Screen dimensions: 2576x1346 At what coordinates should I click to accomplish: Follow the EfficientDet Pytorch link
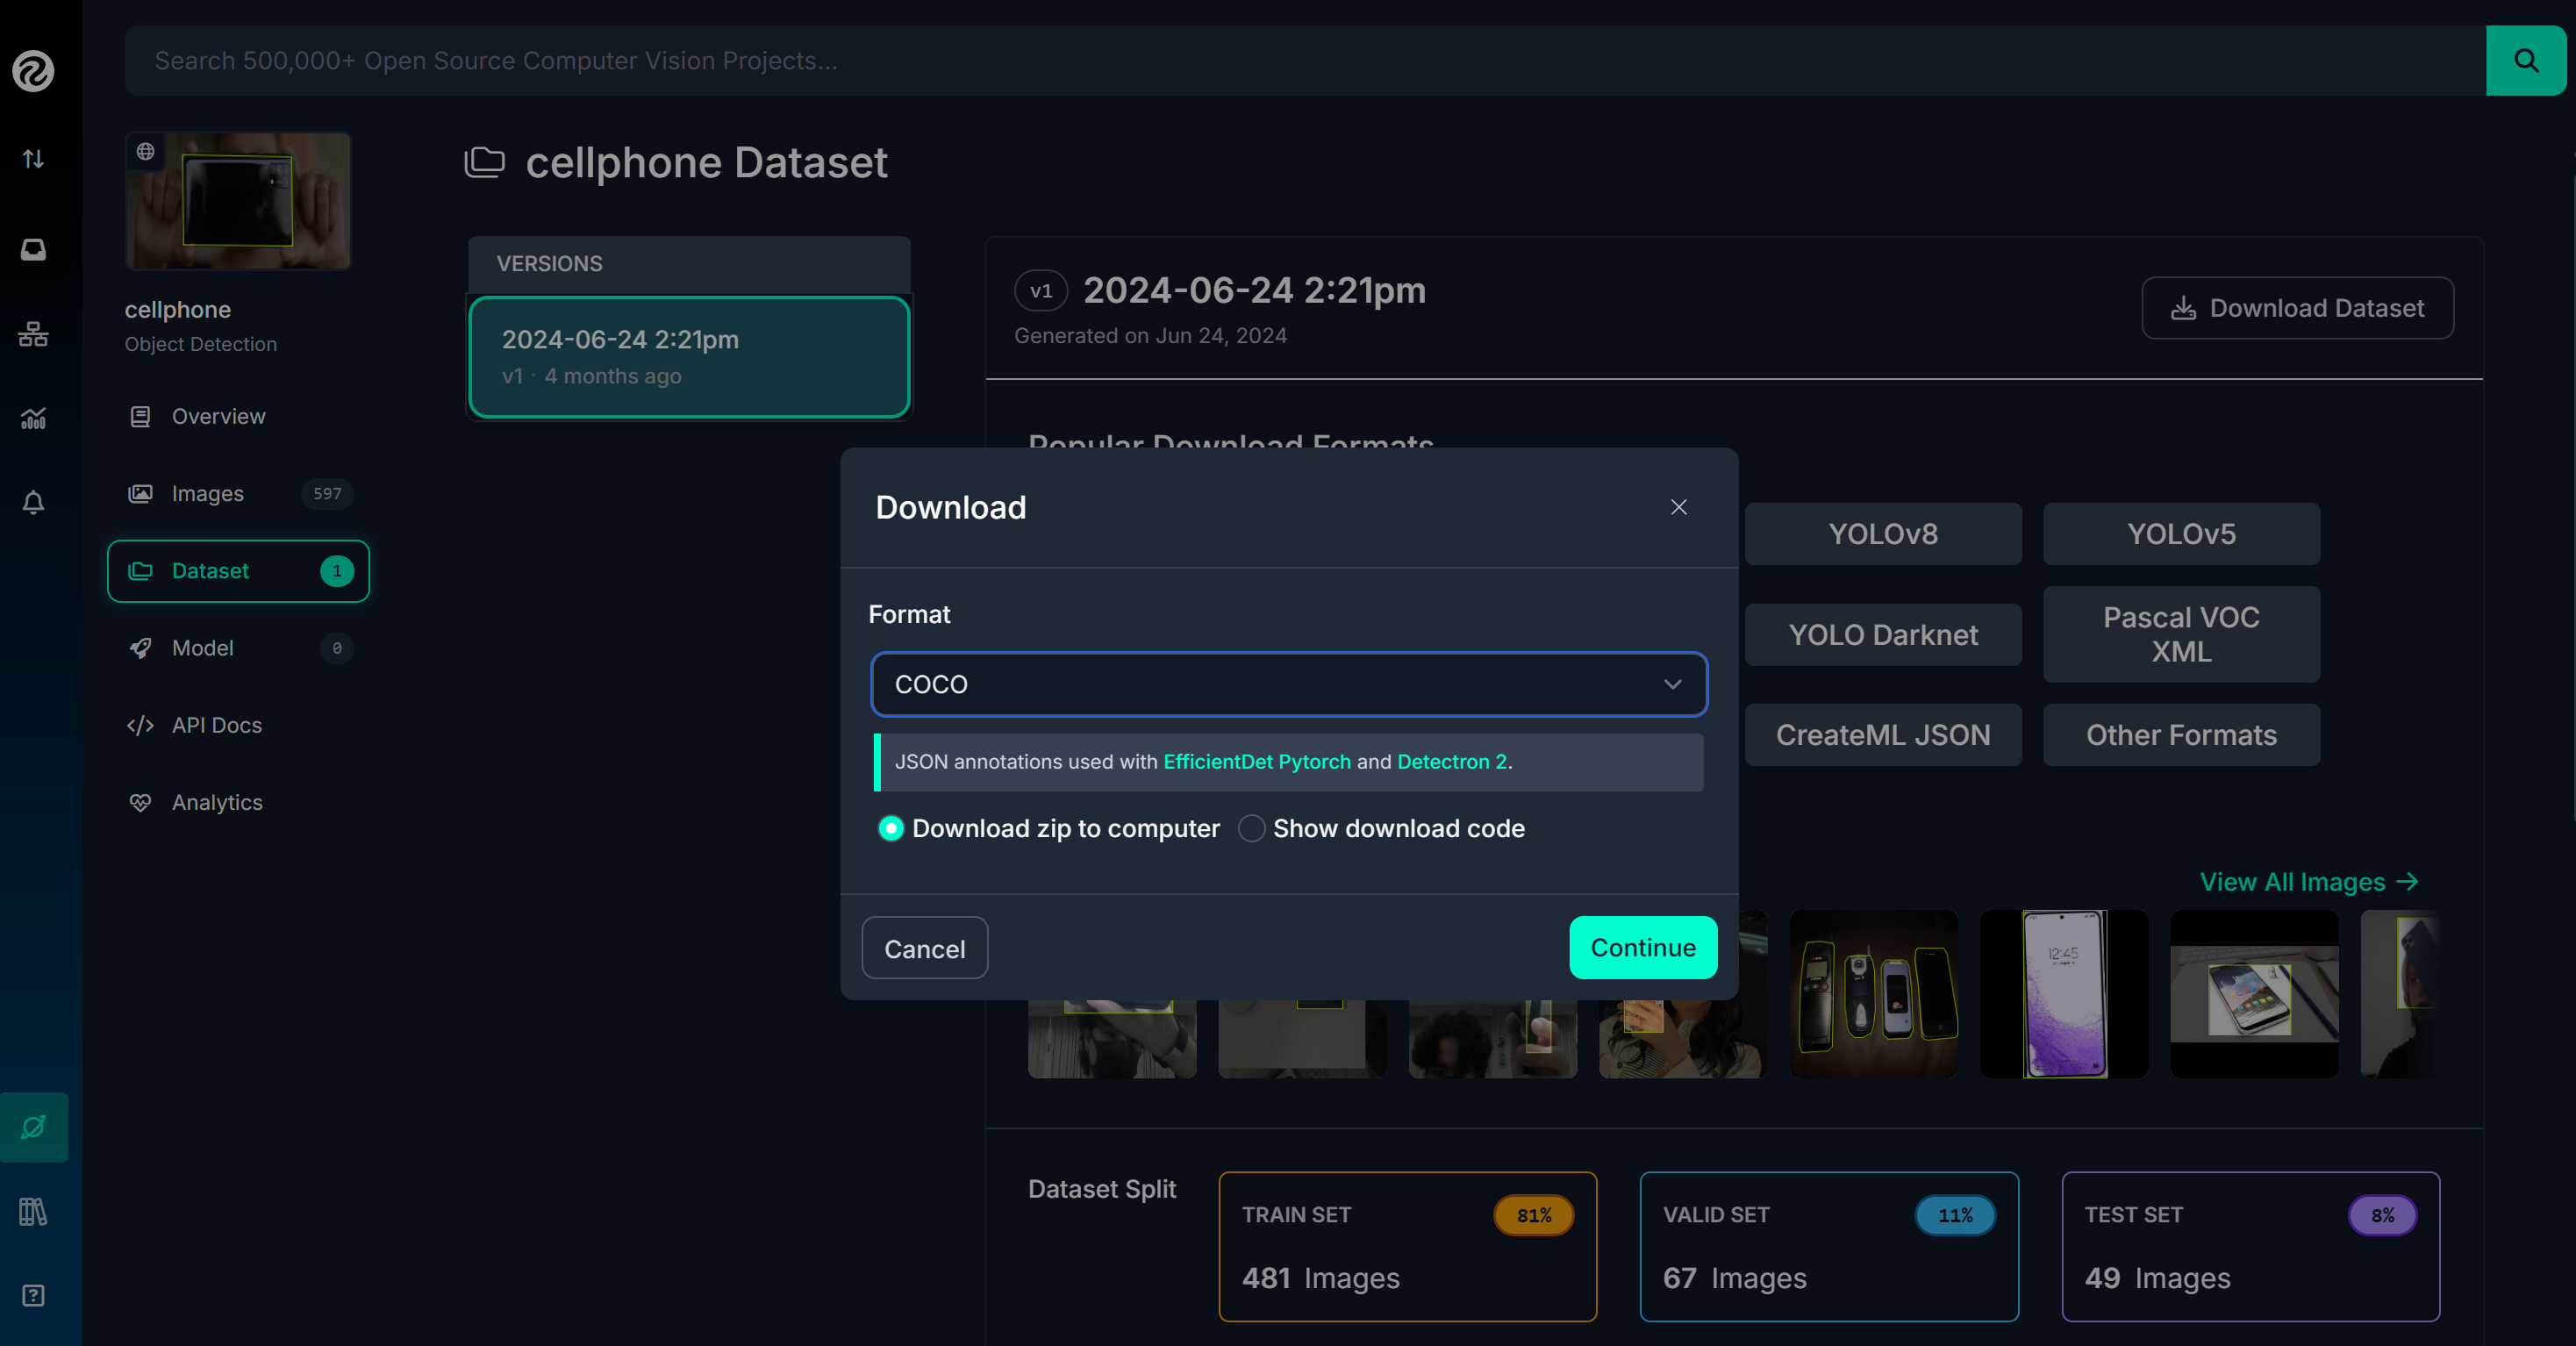click(1257, 762)
